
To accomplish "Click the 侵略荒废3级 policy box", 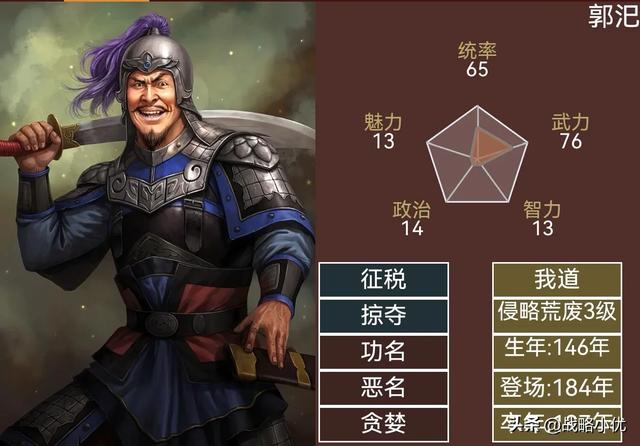I will 557,315.
